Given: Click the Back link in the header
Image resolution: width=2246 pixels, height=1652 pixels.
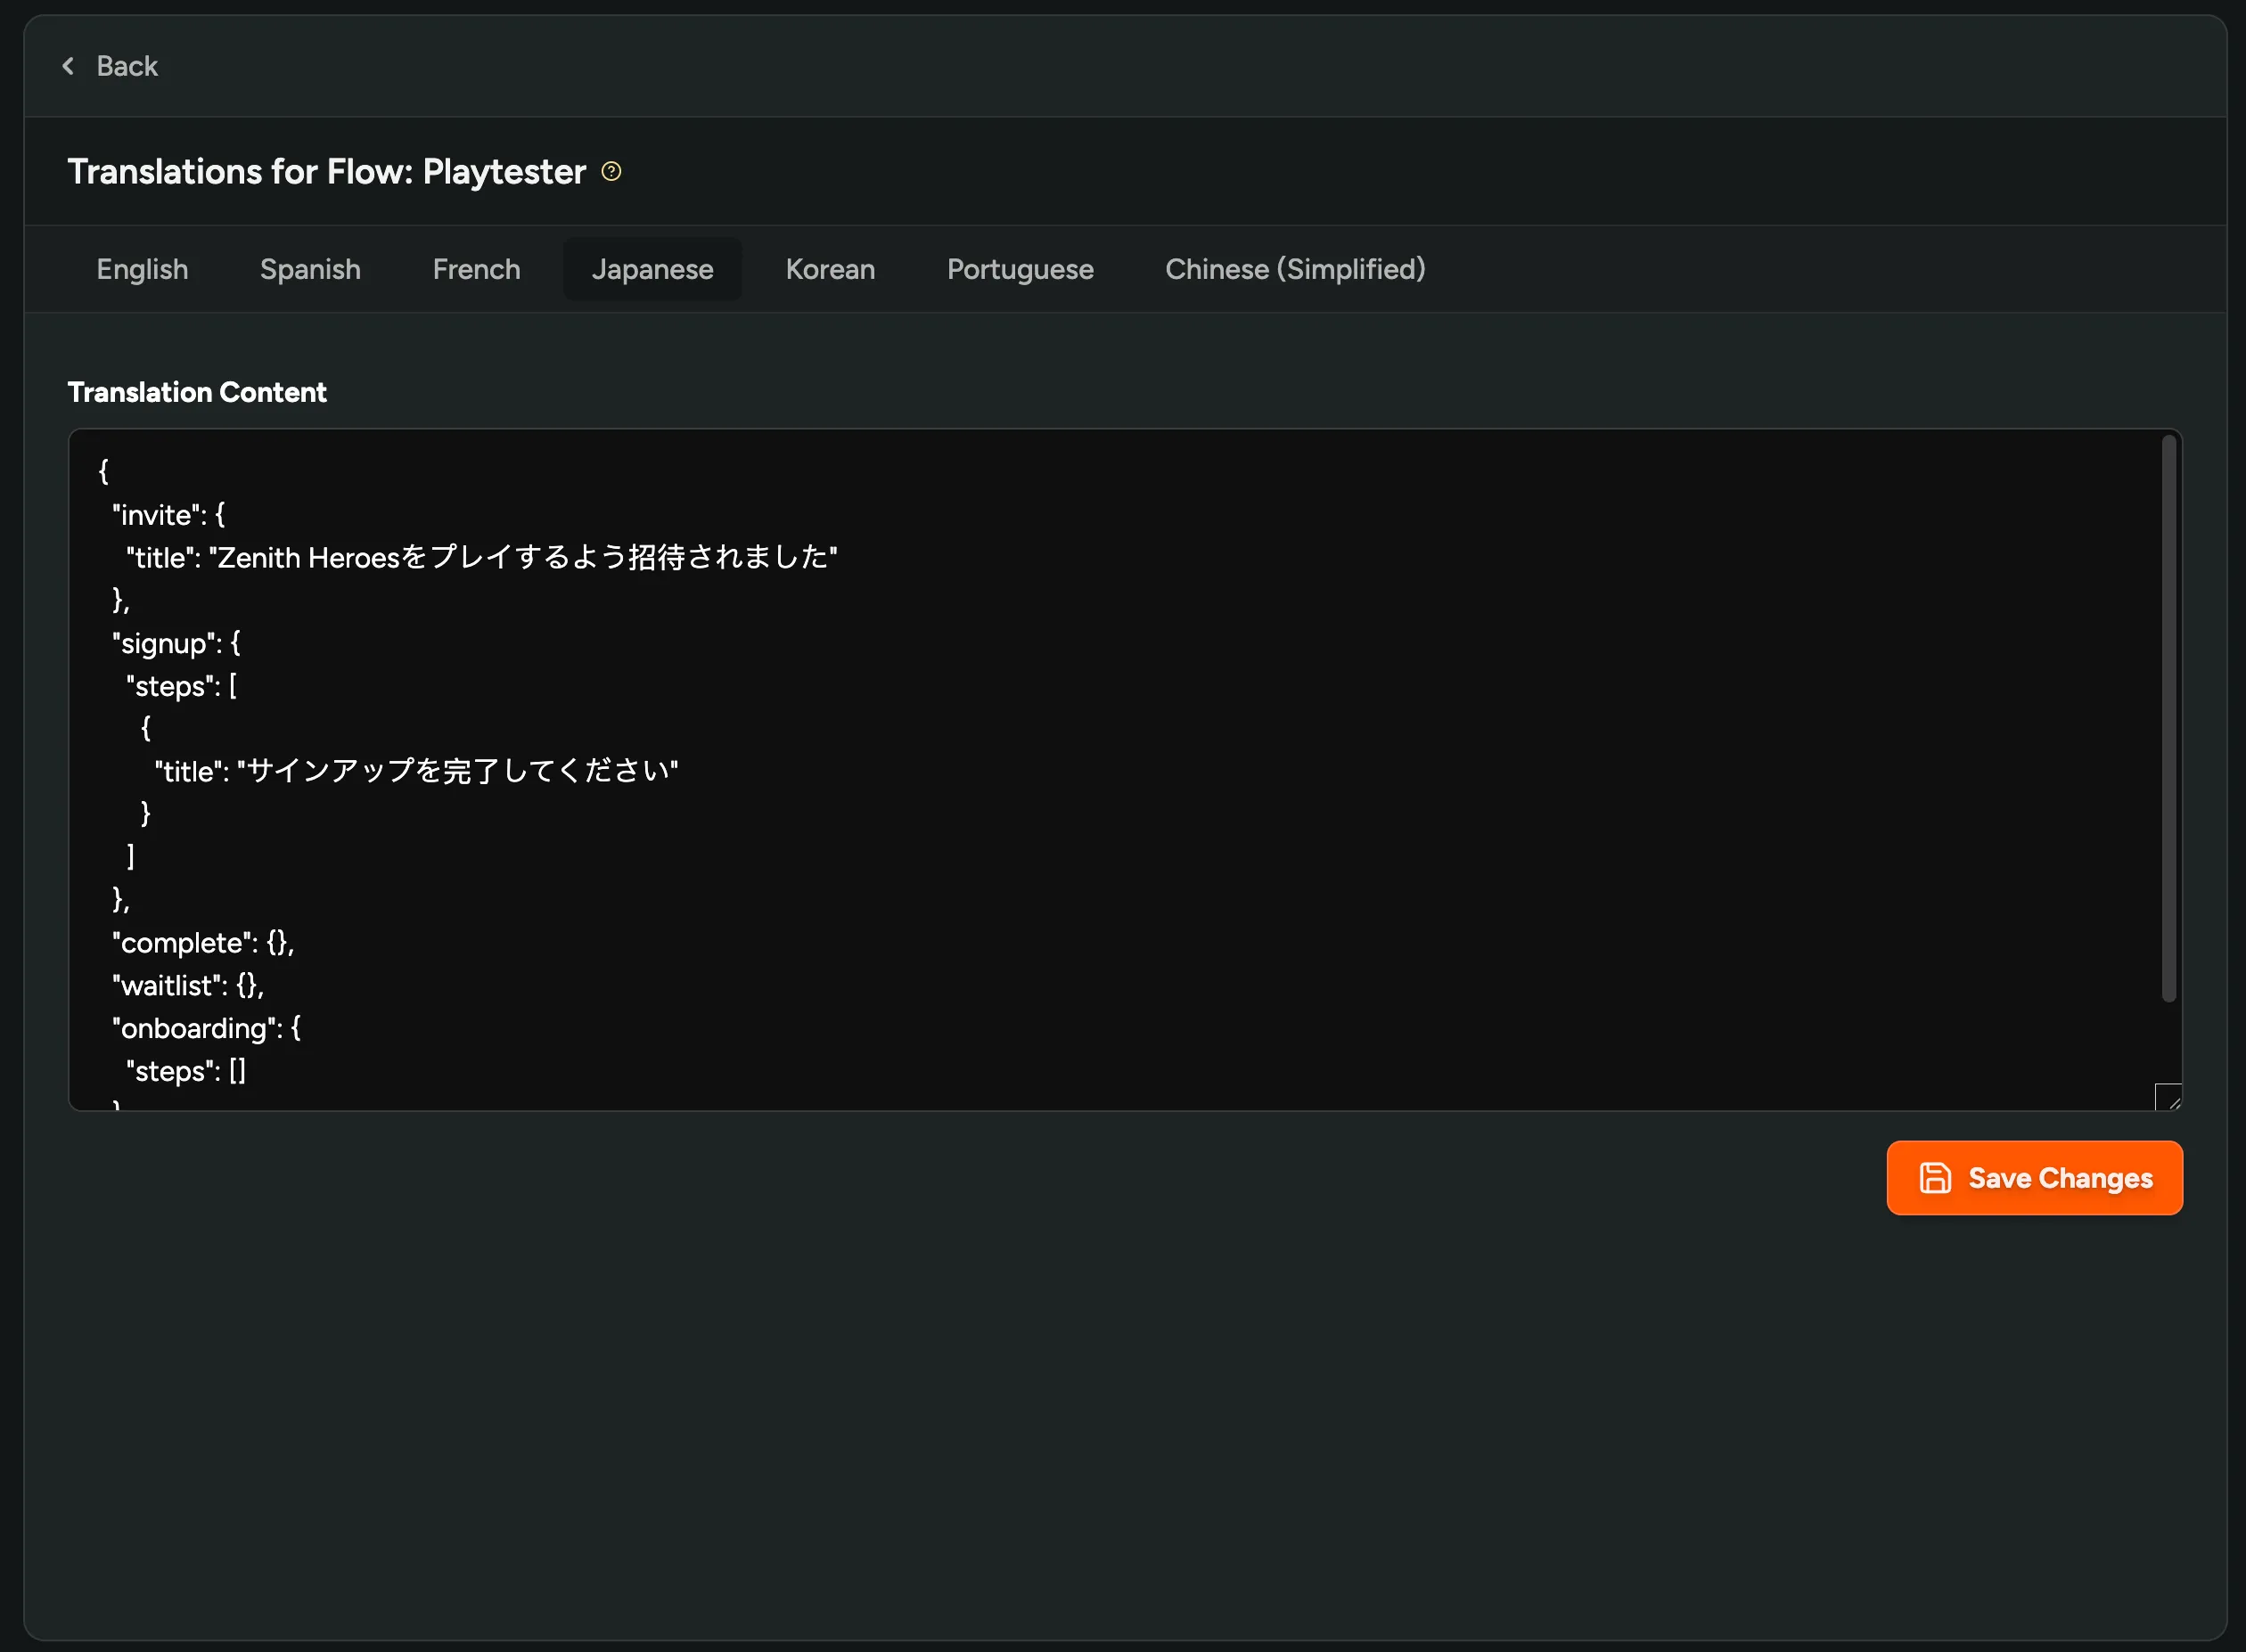Looking at the screenshot, I should coord(127,66).
